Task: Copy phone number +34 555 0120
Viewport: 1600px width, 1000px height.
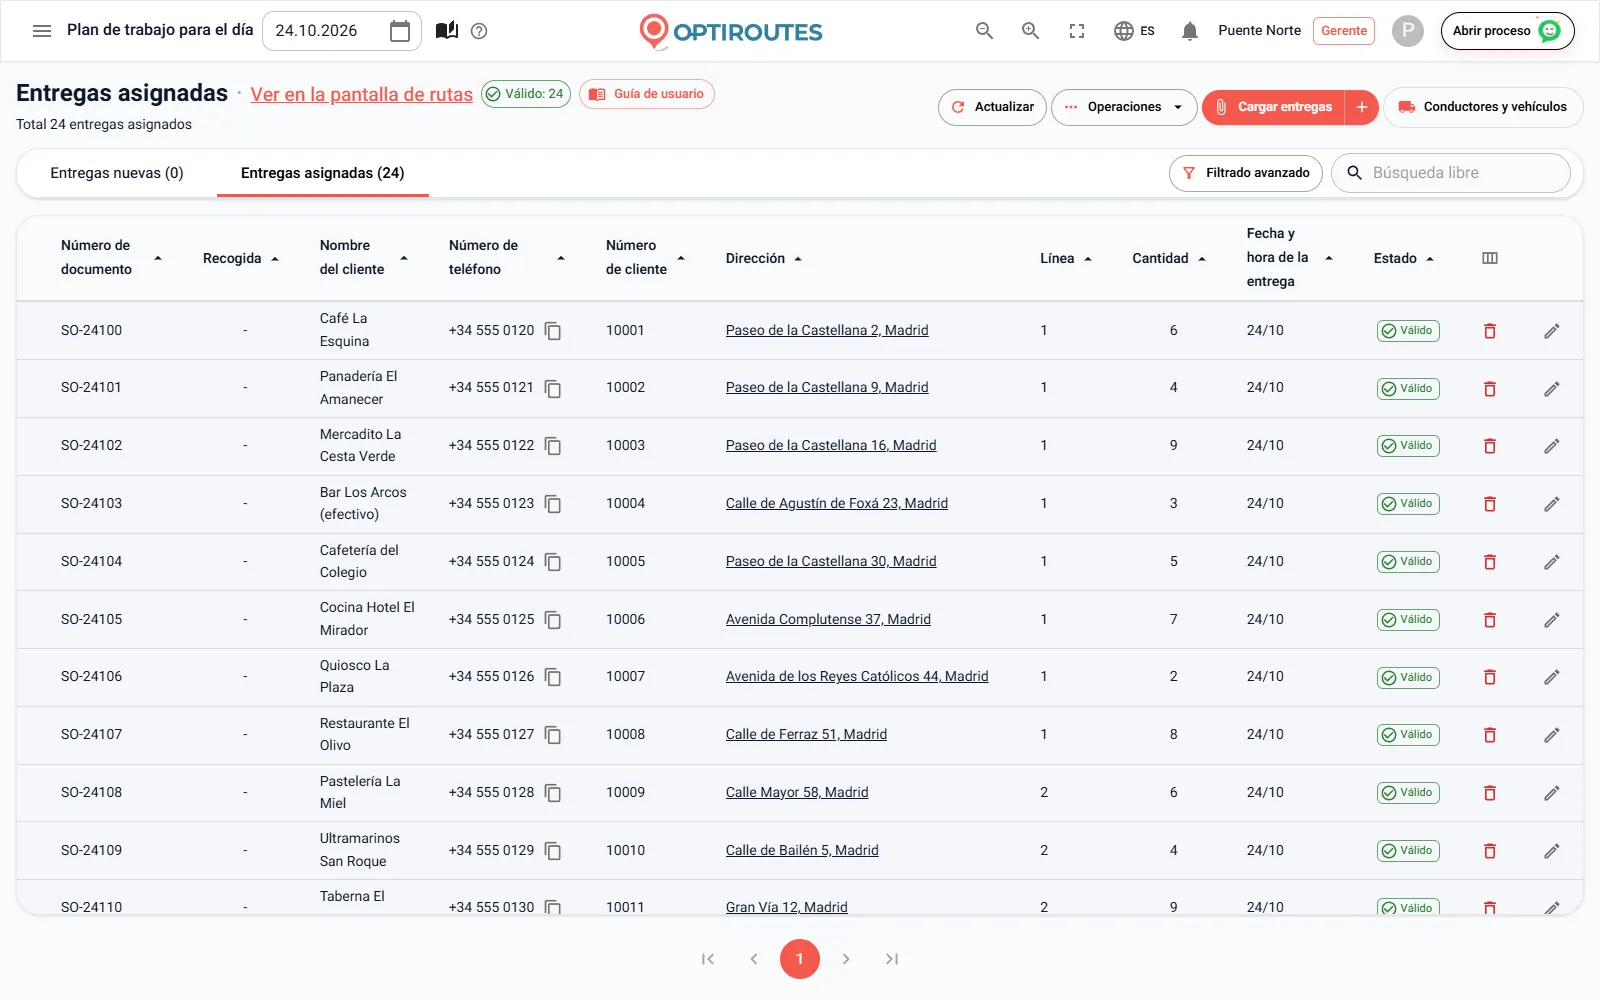Action: pyautogui.click(x=553, y=331)
